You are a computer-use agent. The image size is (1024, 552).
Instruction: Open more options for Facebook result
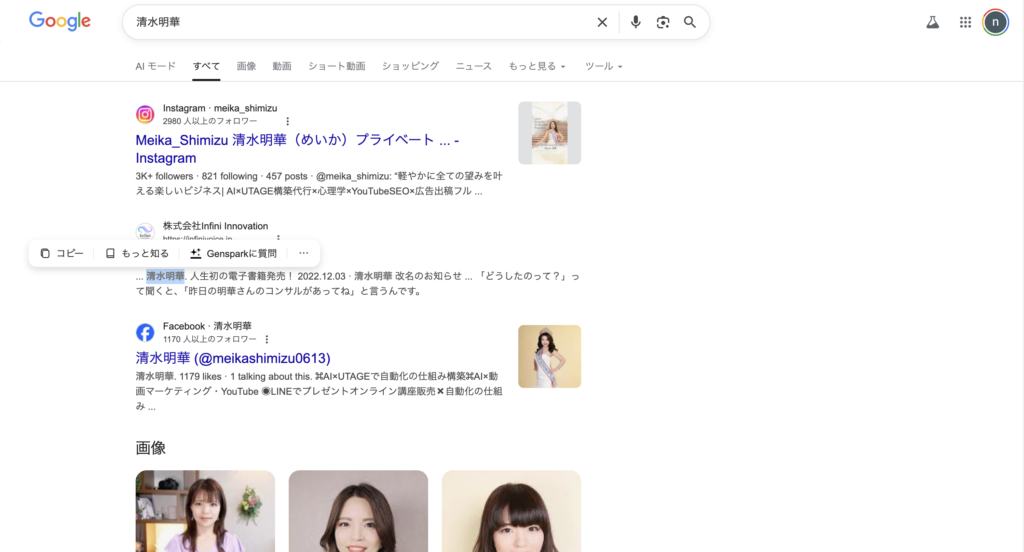click(267, 339)
